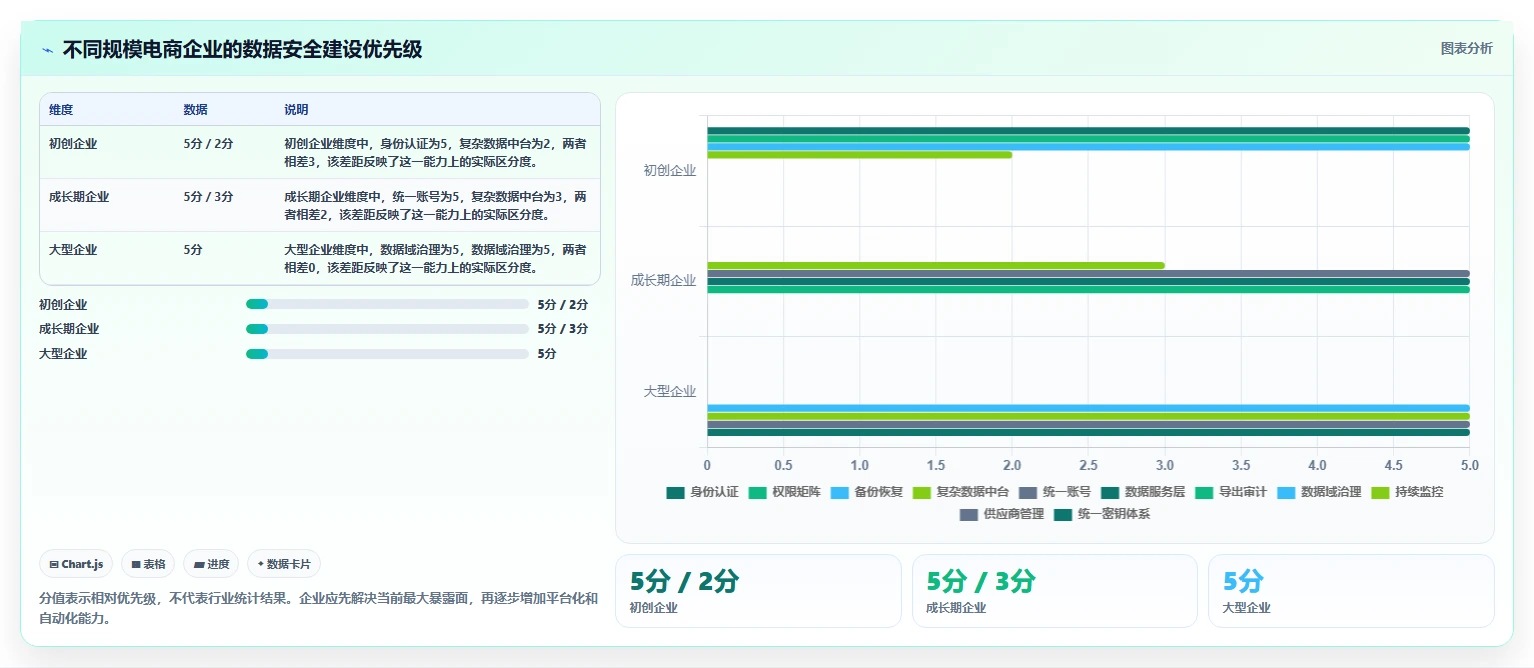Image resolution: width=1534 pixels, height=668 pixels.
Task: Click table value 5分 / 2分
Action: [x=209, y=144]
